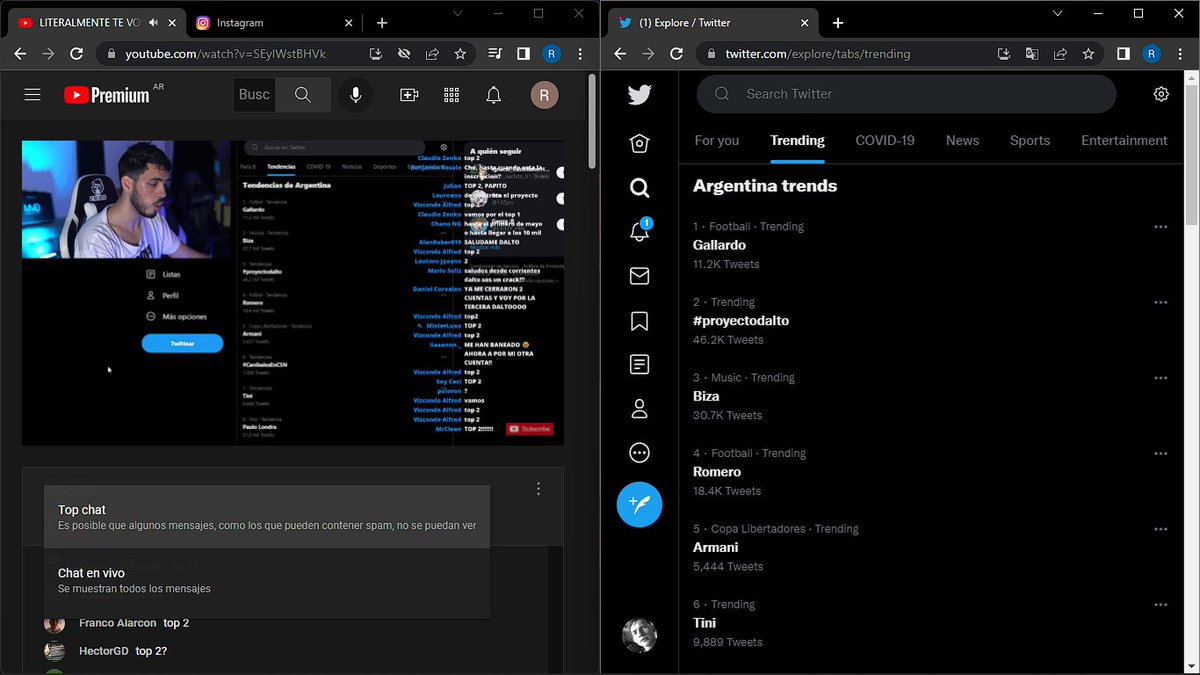The image size is (1200, 675).
Task: Open the YouTube apps grid
Action: tap(452, 95)
